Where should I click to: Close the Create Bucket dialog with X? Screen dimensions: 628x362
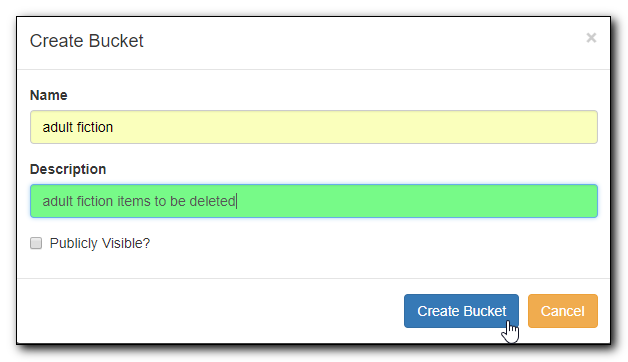(591, 38)
